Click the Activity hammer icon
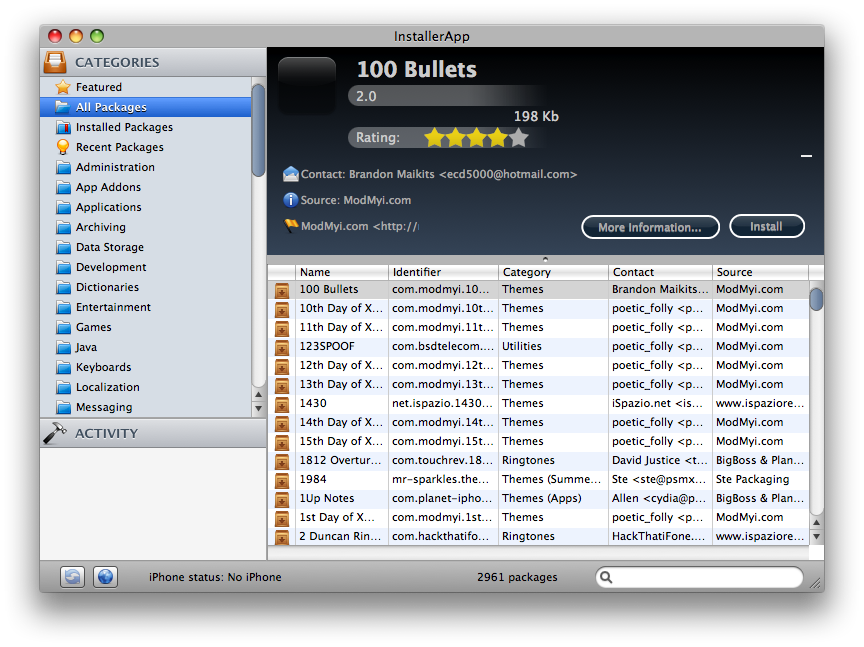Viewport: 864px width, 647px height. tap(55, 433)
